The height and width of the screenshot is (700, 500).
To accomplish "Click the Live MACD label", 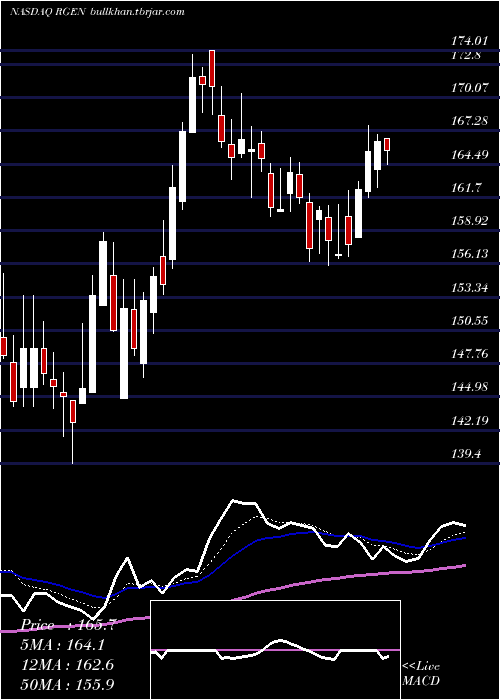I will (x=421, y=673).
